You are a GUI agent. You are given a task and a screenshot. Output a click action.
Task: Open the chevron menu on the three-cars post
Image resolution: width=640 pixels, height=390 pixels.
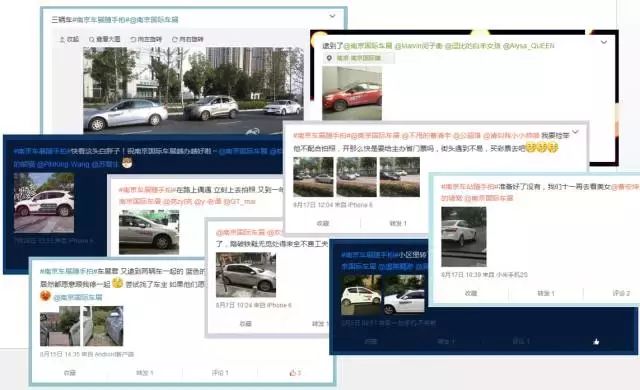332,16
